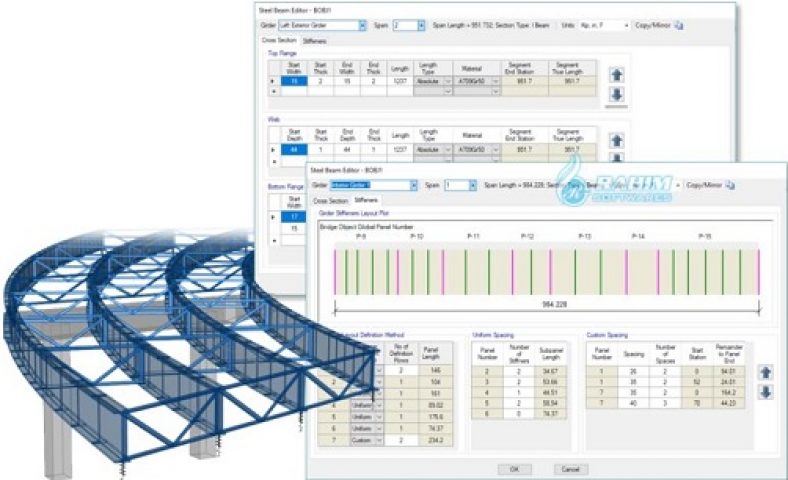The width and height of the screenshot is (788, 480).
Task: Open Top Flange Length Type Absolute dropdown
Action: coord(447,81)
